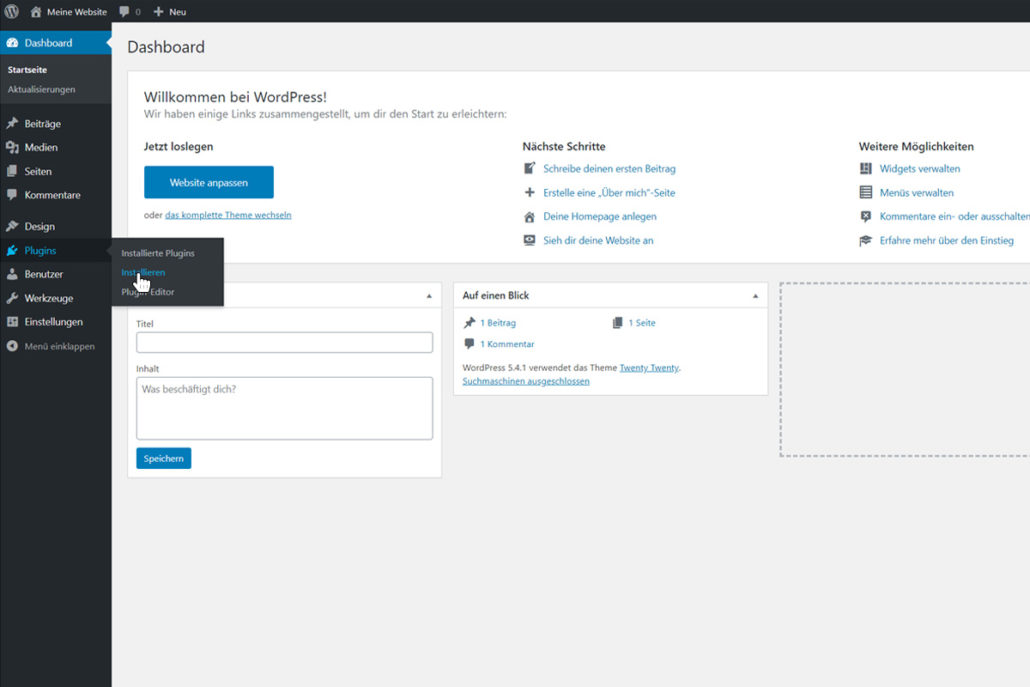Focus the Titel input field
Screen dimensions: 1030x687
284,342
